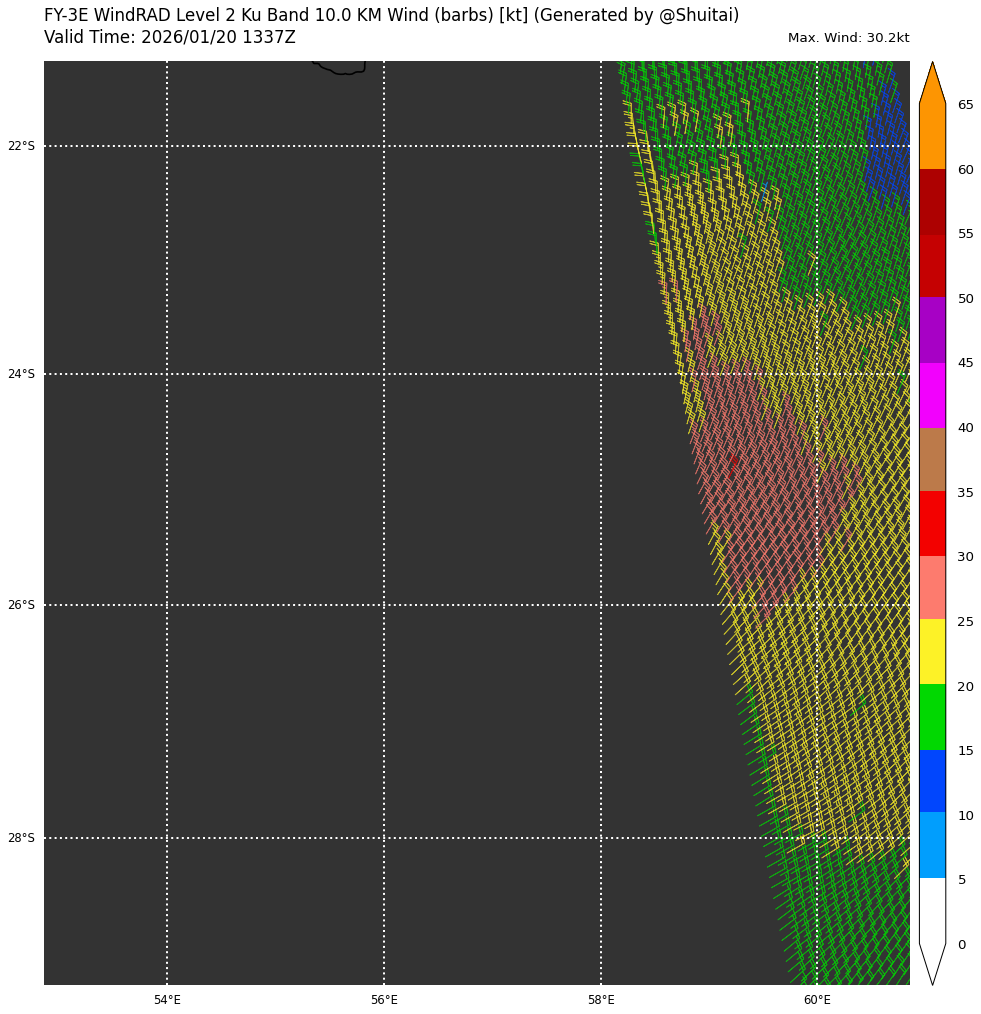Click the purple 45–50 kt colorbar segment

coord(932,330)
